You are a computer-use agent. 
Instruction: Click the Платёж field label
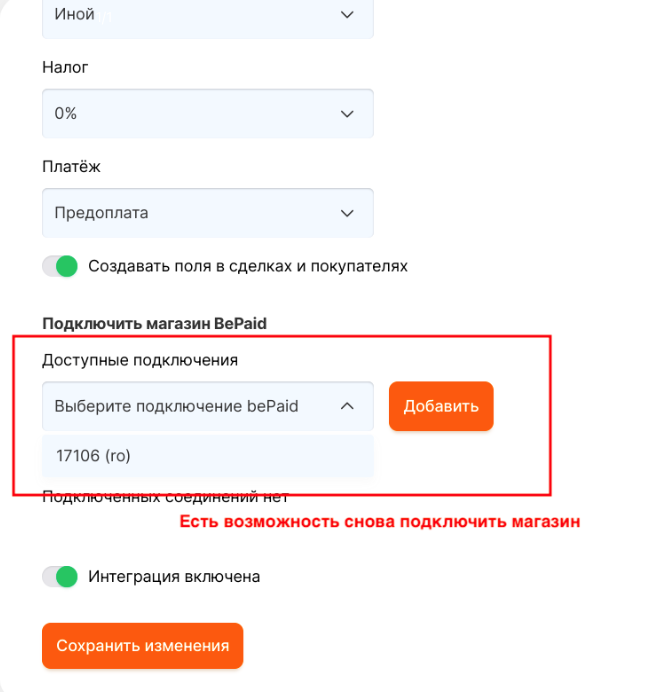pos(71,166)
